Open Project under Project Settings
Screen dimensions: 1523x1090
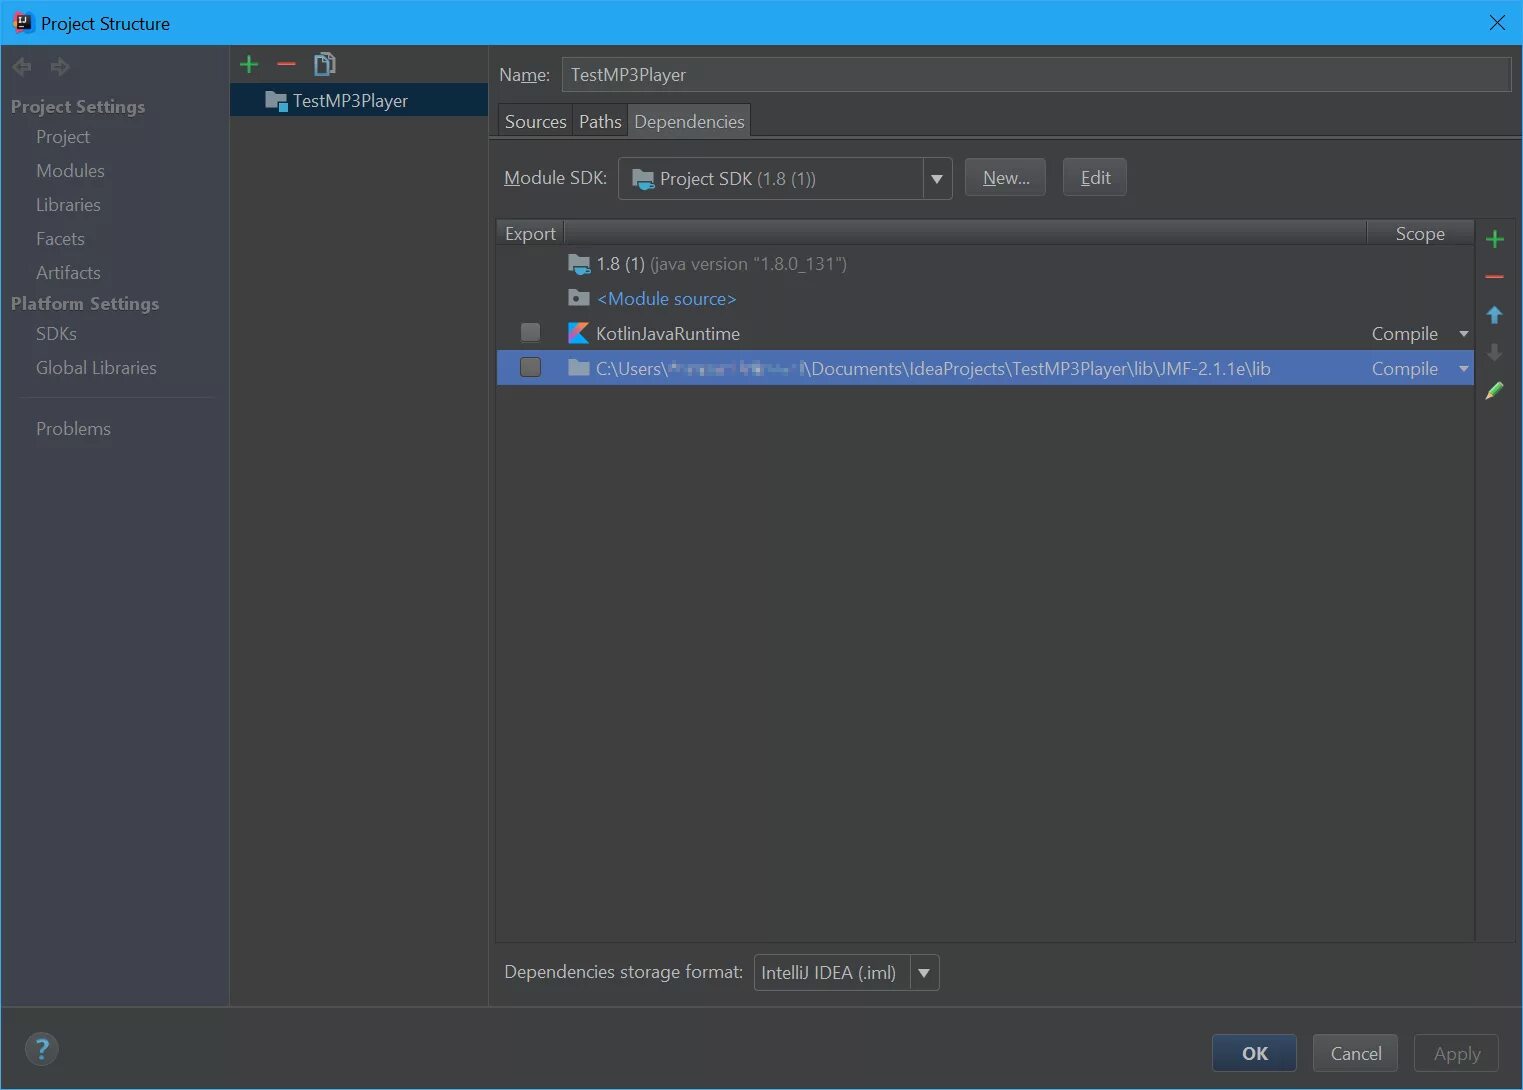(63, 137)
